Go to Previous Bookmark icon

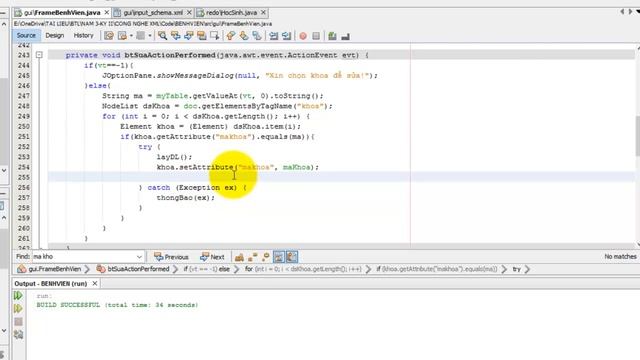pos(231,36)
